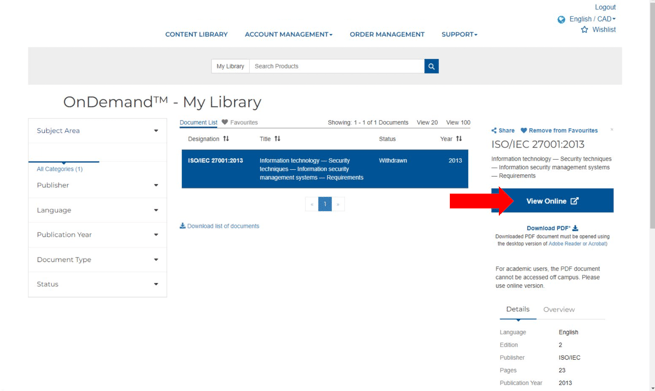Click the View Online button
This screenshot has height=391, width=655.
(552, 201)
